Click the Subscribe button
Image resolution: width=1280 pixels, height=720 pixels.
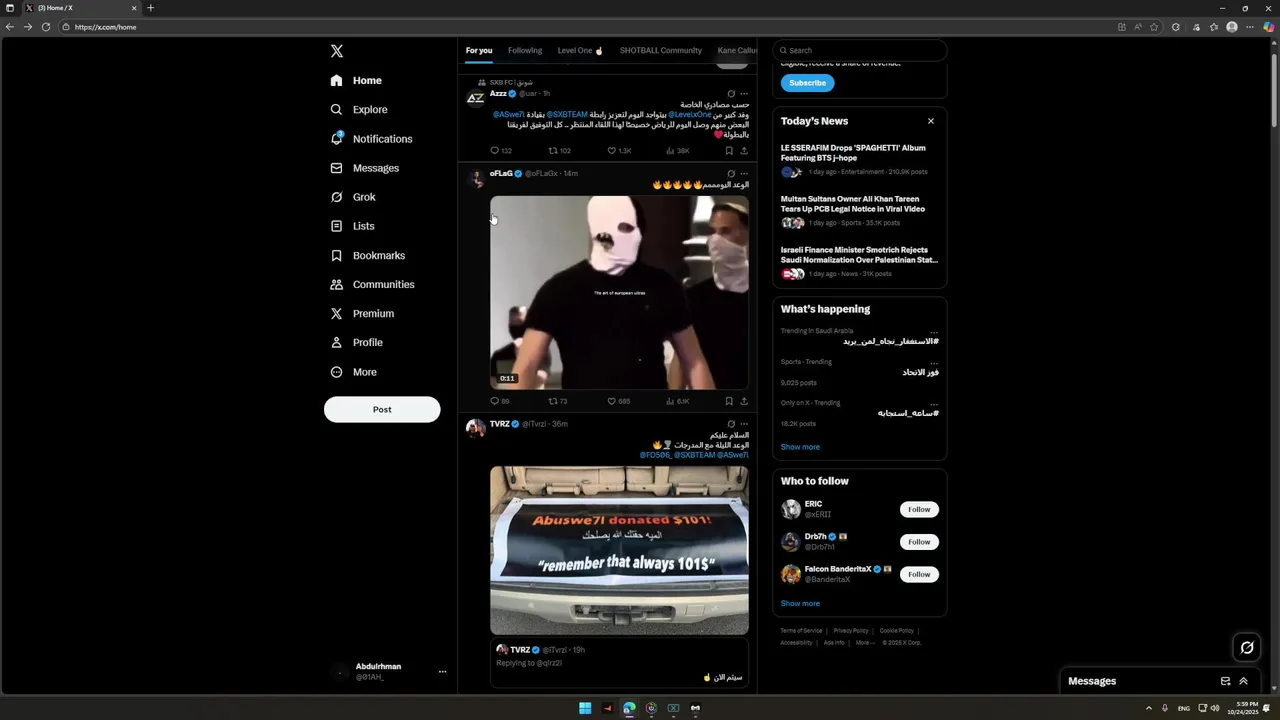807,83
